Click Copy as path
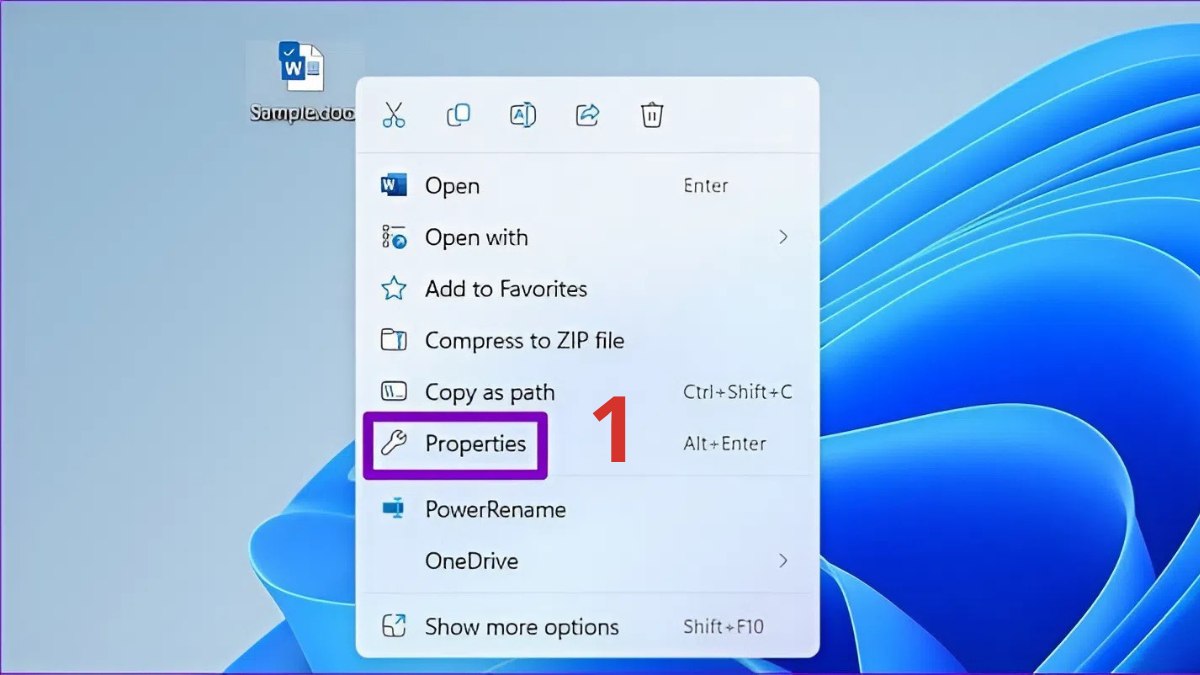 [x=490, y=392]
